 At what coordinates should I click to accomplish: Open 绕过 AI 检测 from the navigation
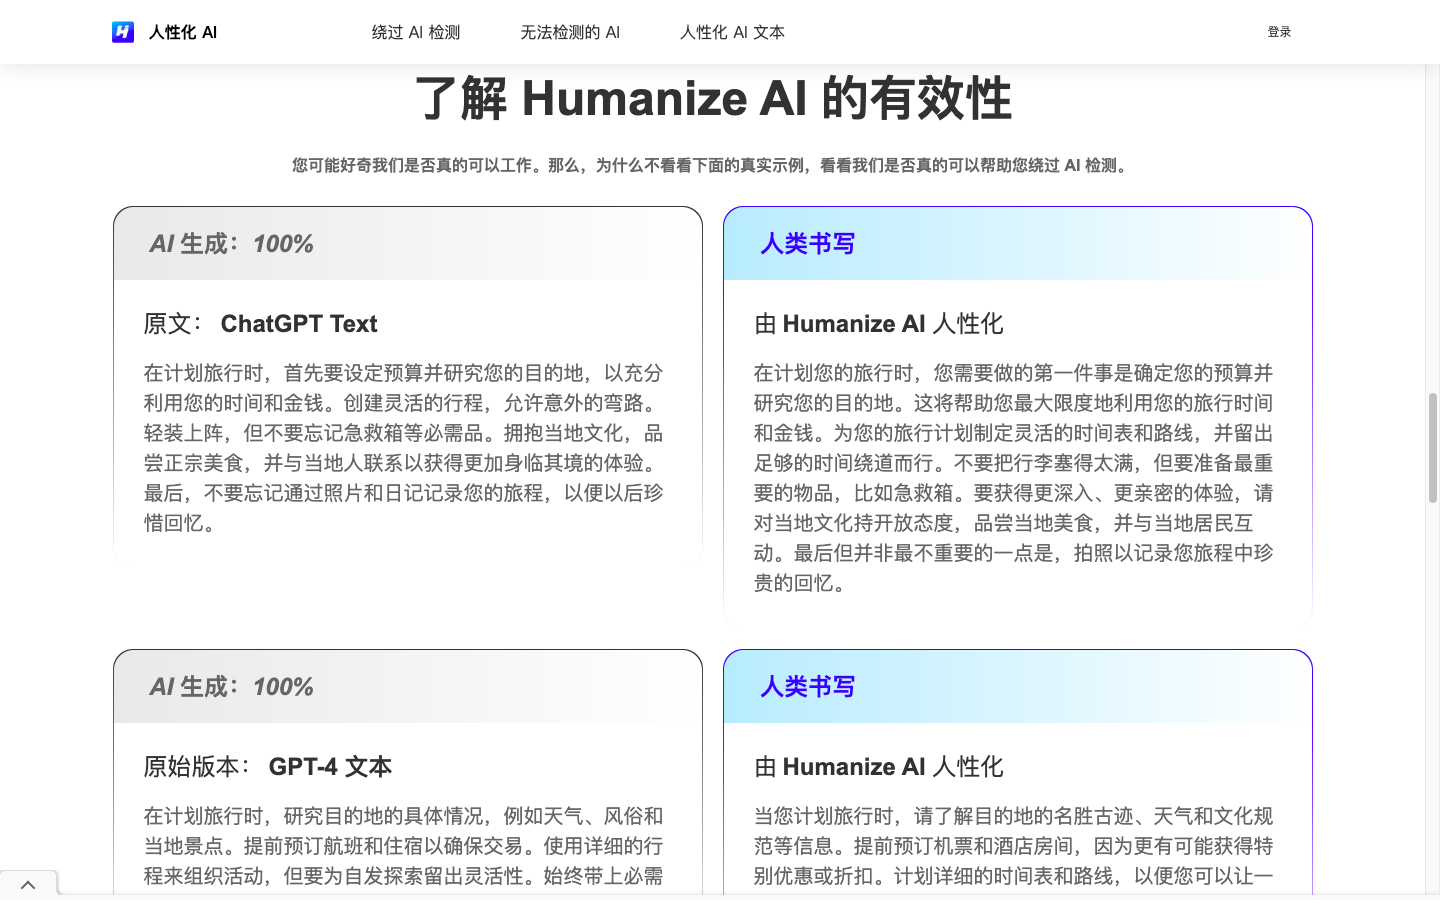click(x=415, y=32)
